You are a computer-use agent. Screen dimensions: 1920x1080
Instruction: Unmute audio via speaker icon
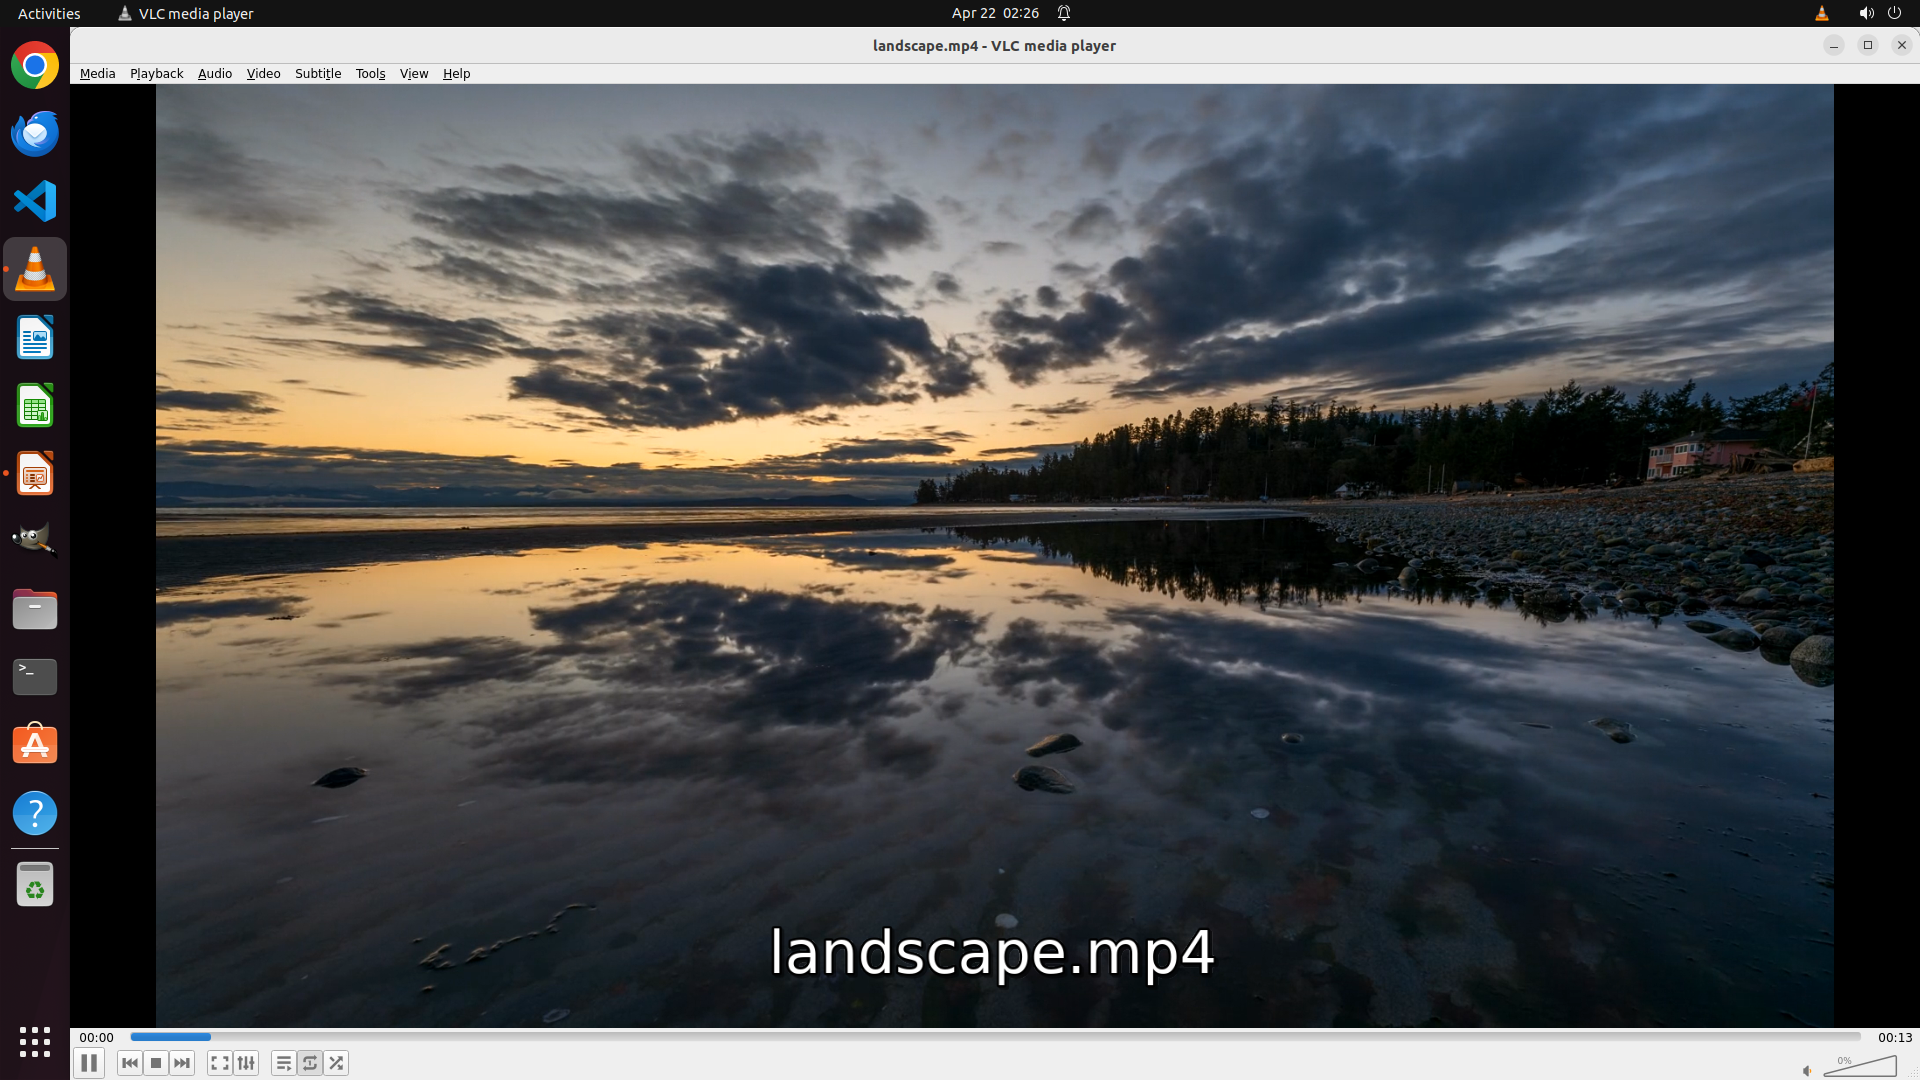coord(1807,1070)
